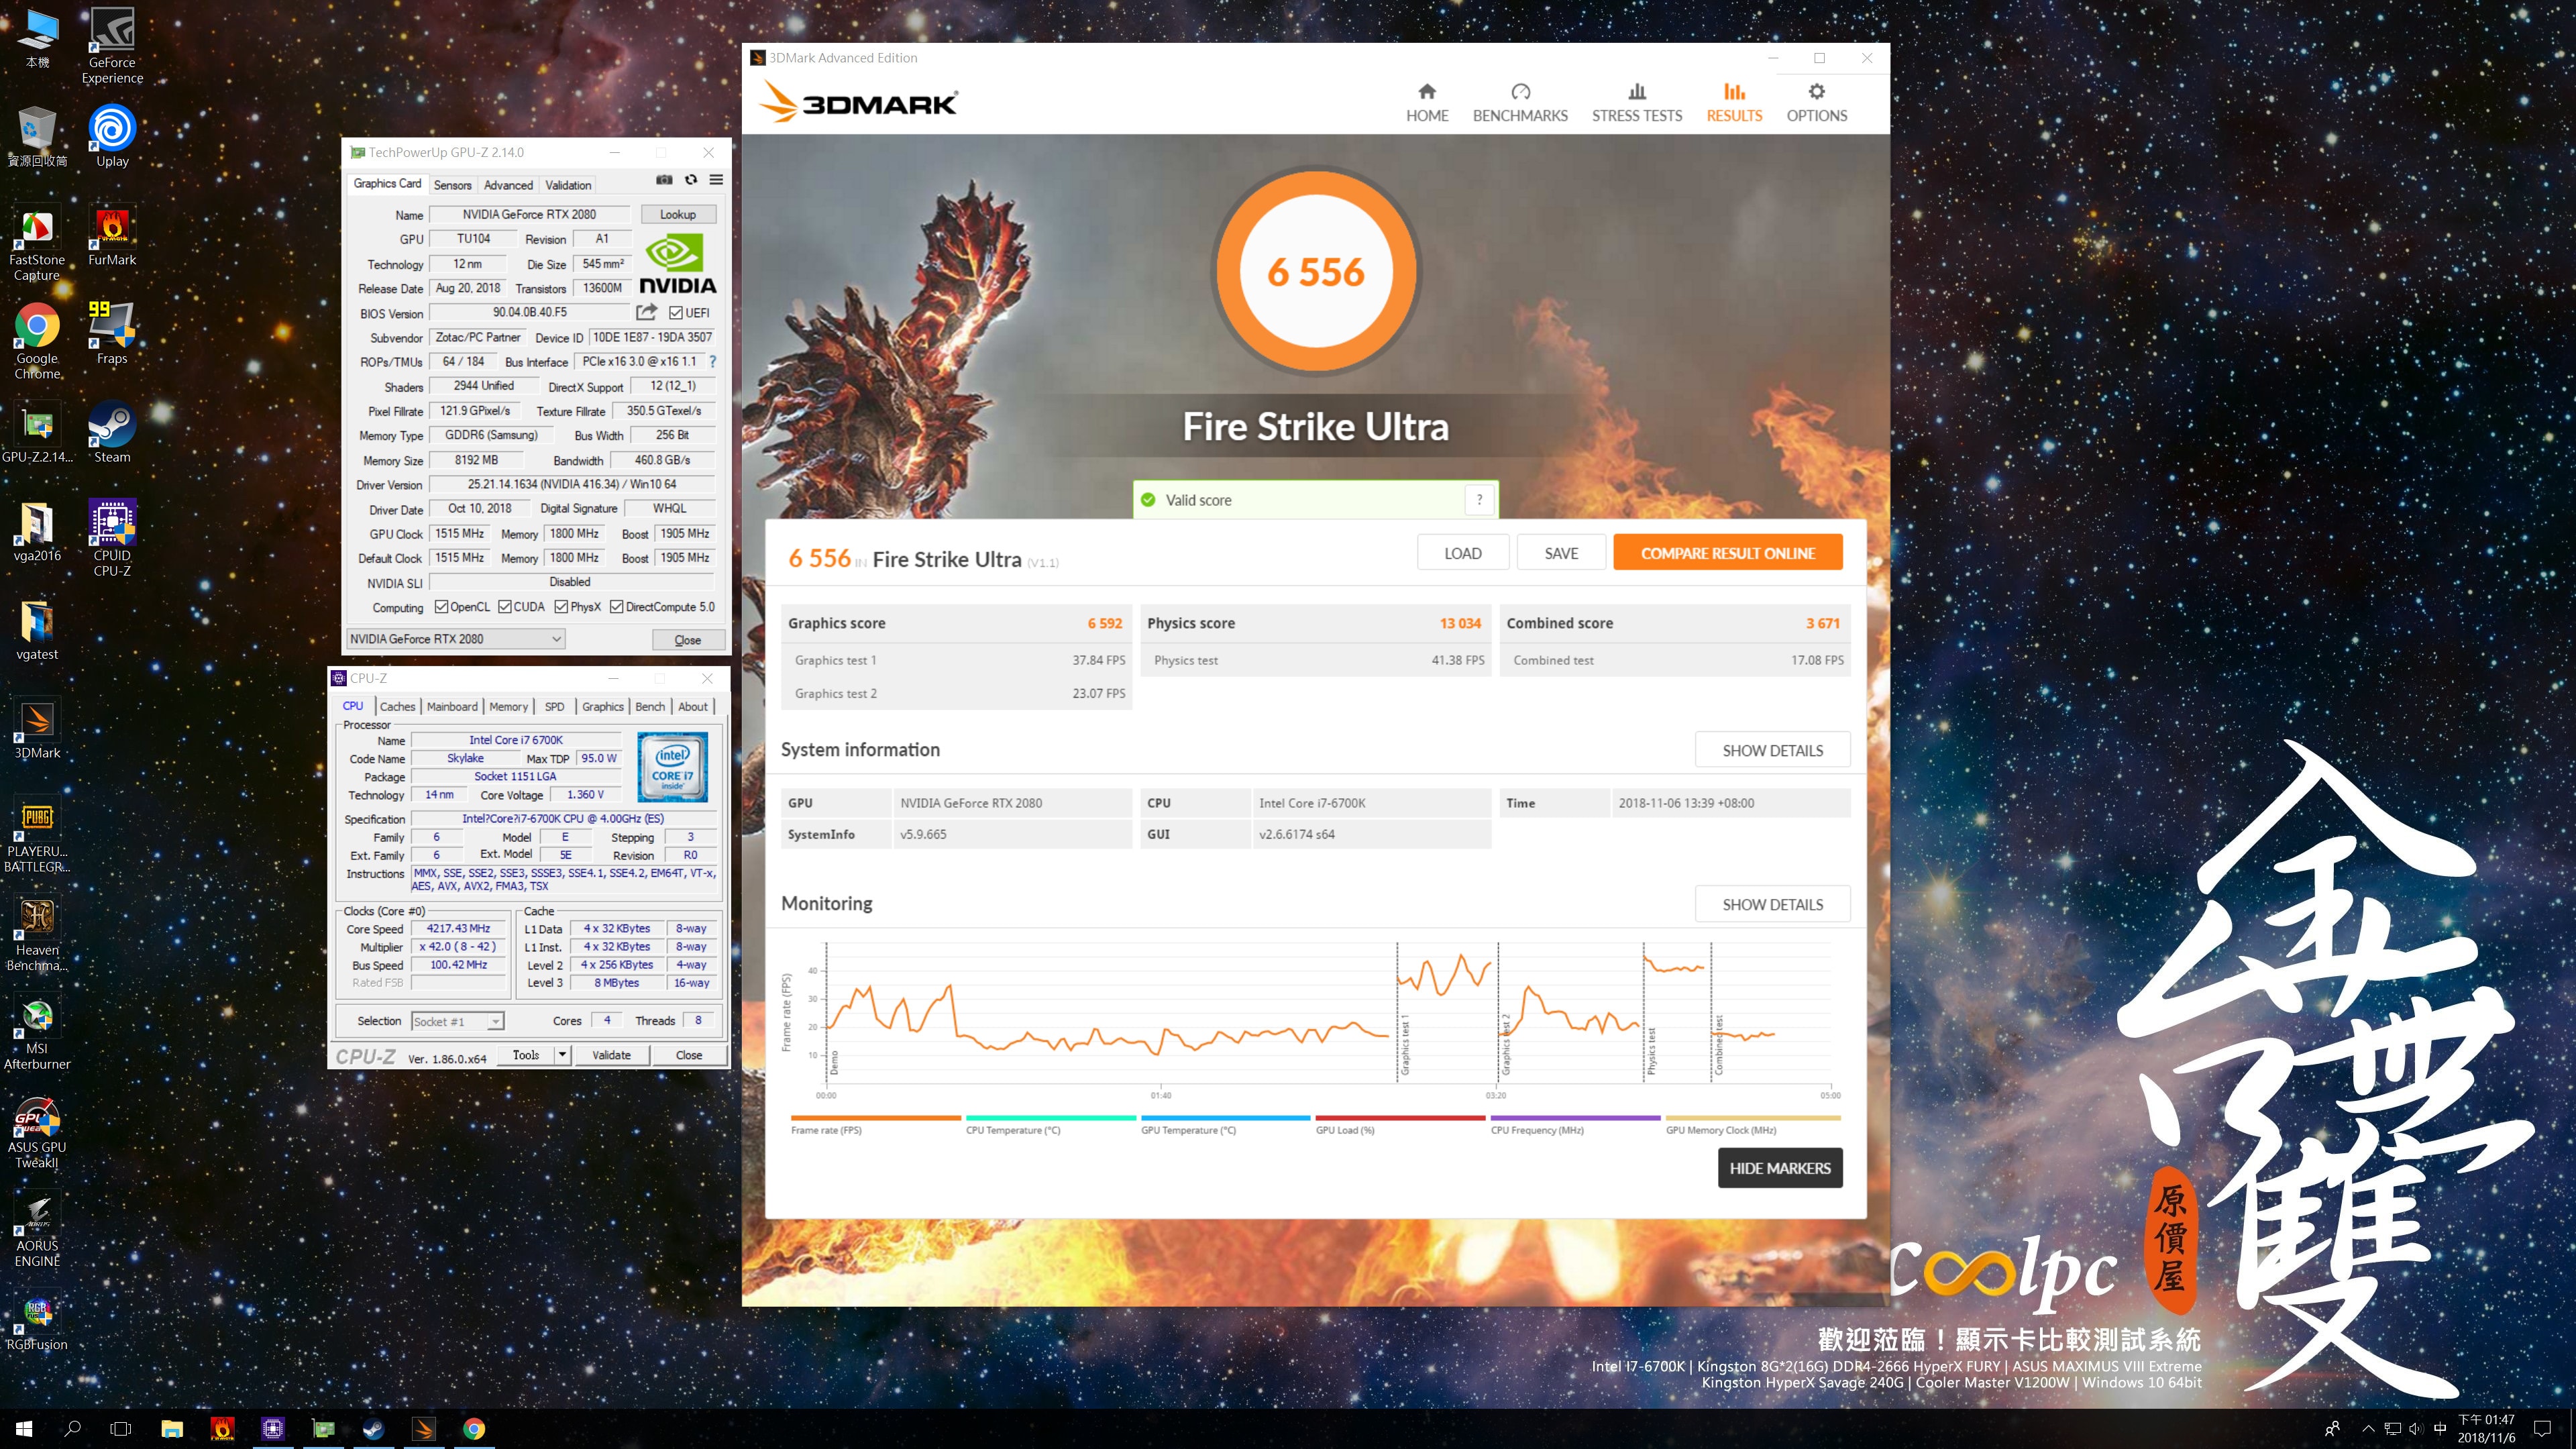
Task: Open the Validation tab in GPU-Z
Action: [568, 185]
